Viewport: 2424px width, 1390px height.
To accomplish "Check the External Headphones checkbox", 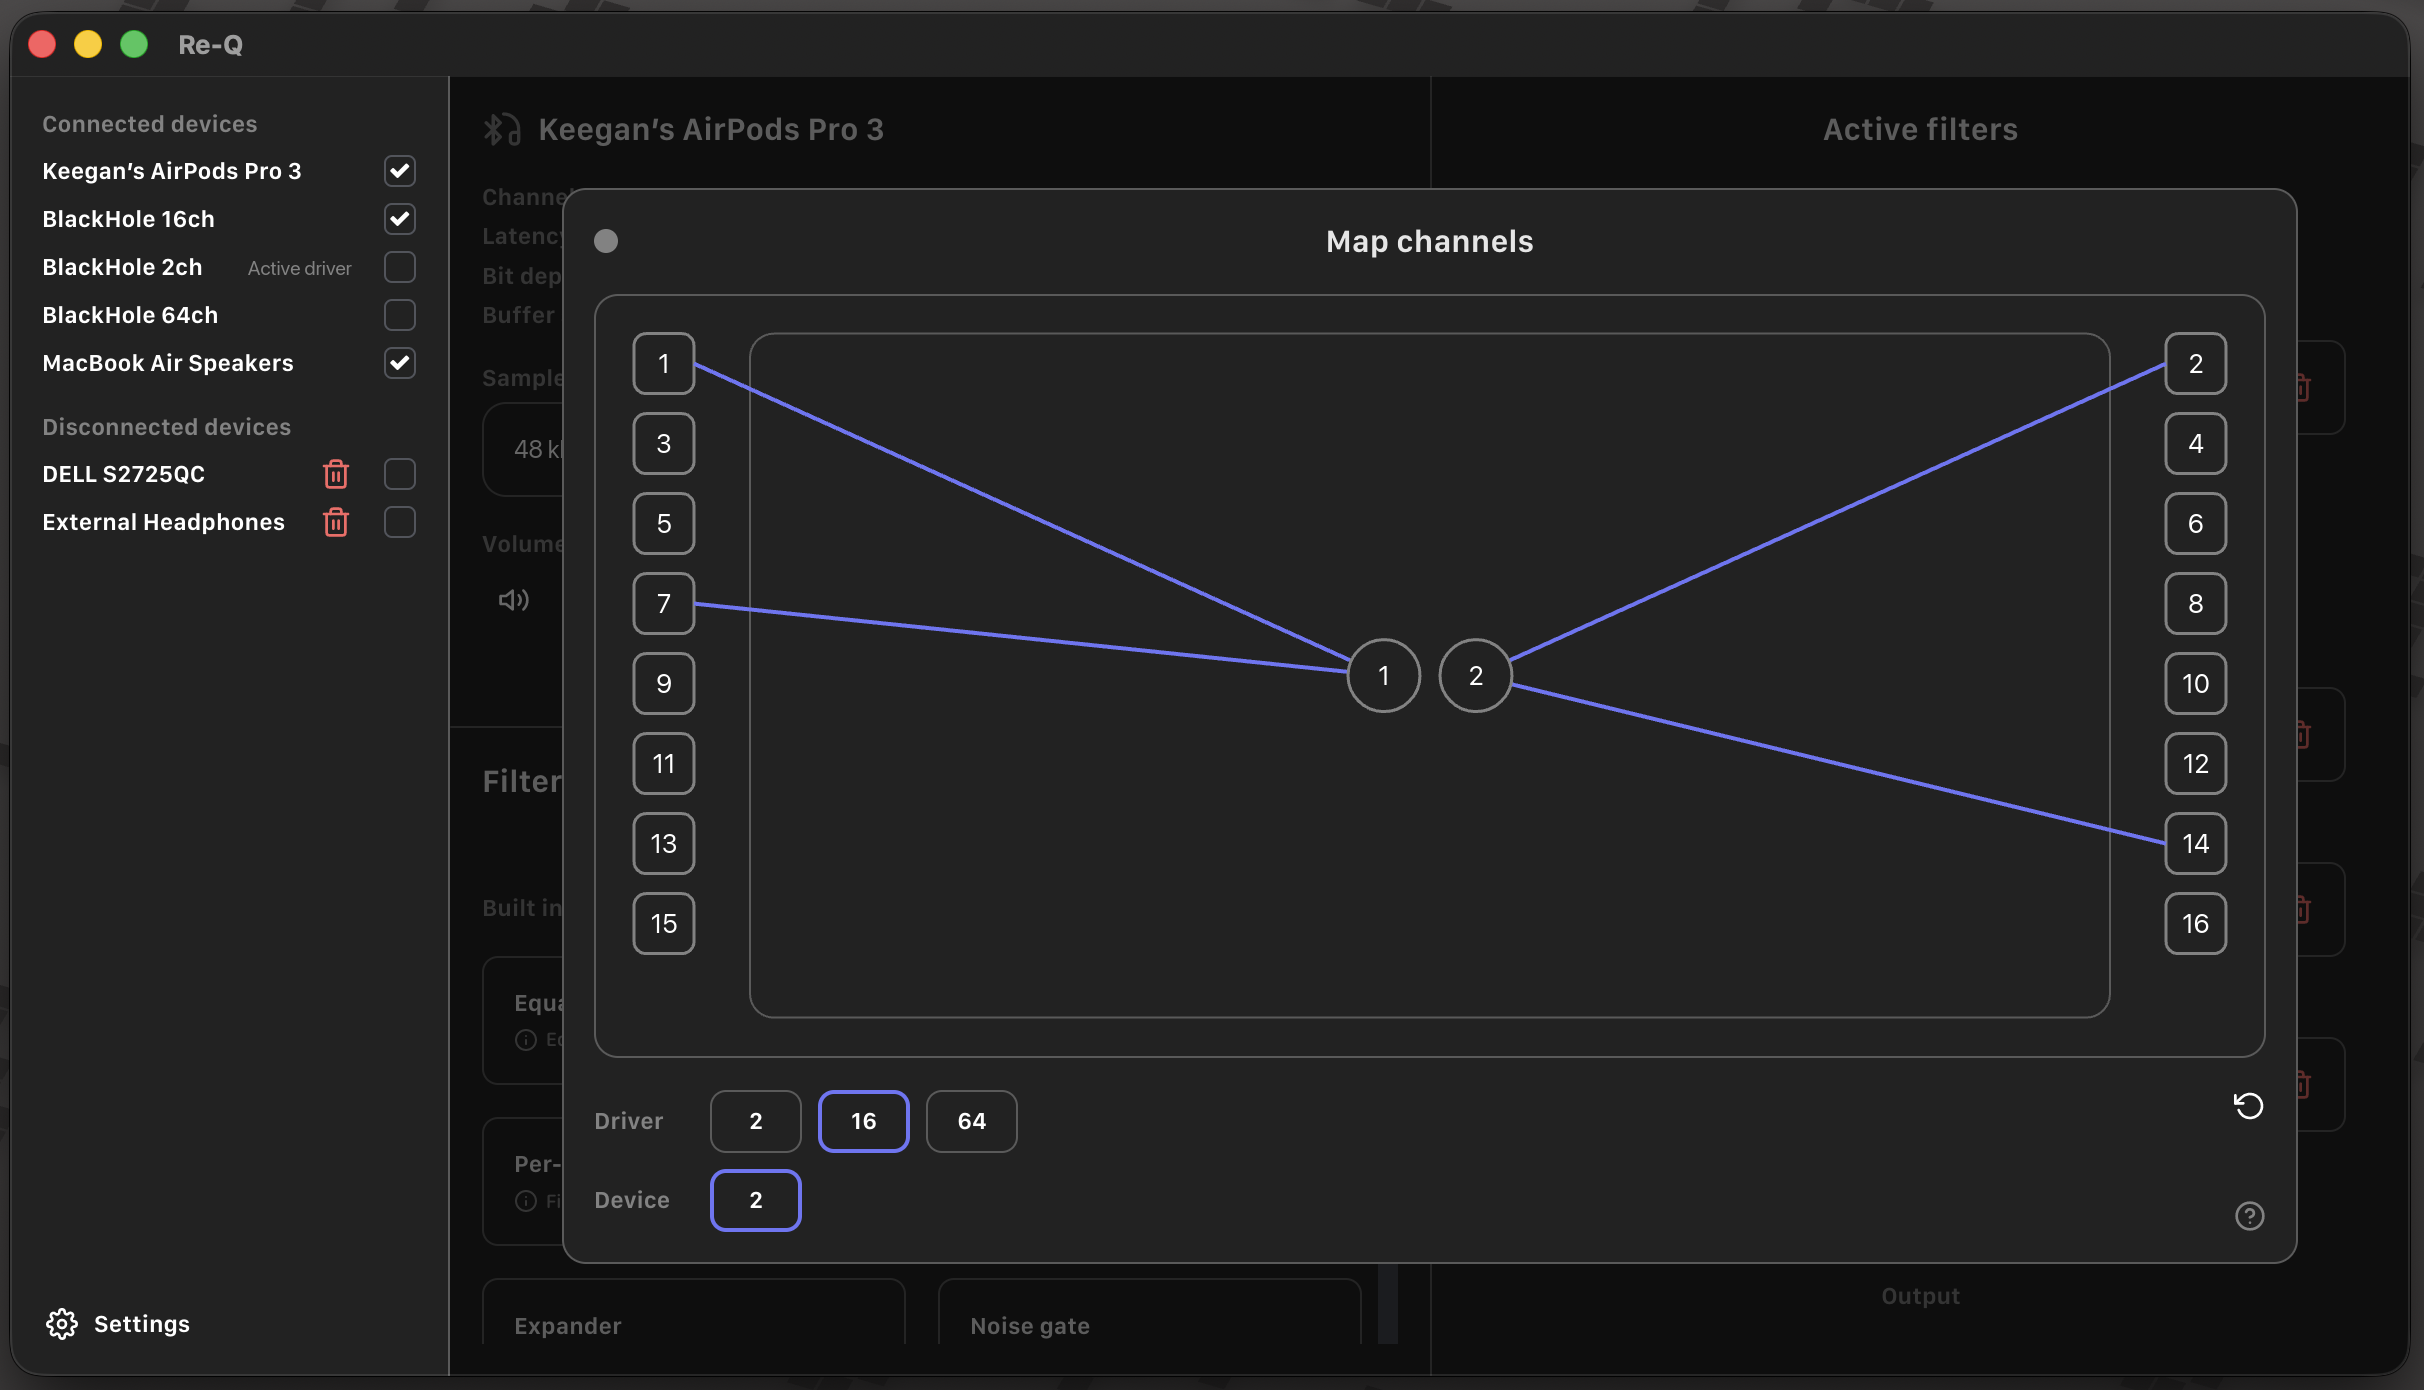I will coord(400,522).
